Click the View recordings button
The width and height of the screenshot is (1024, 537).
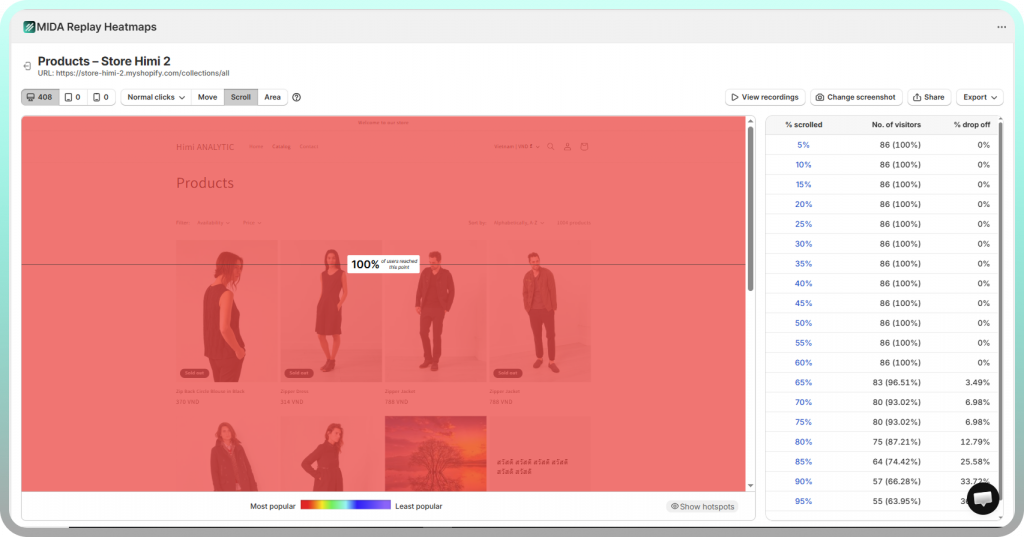click(764, 97)
